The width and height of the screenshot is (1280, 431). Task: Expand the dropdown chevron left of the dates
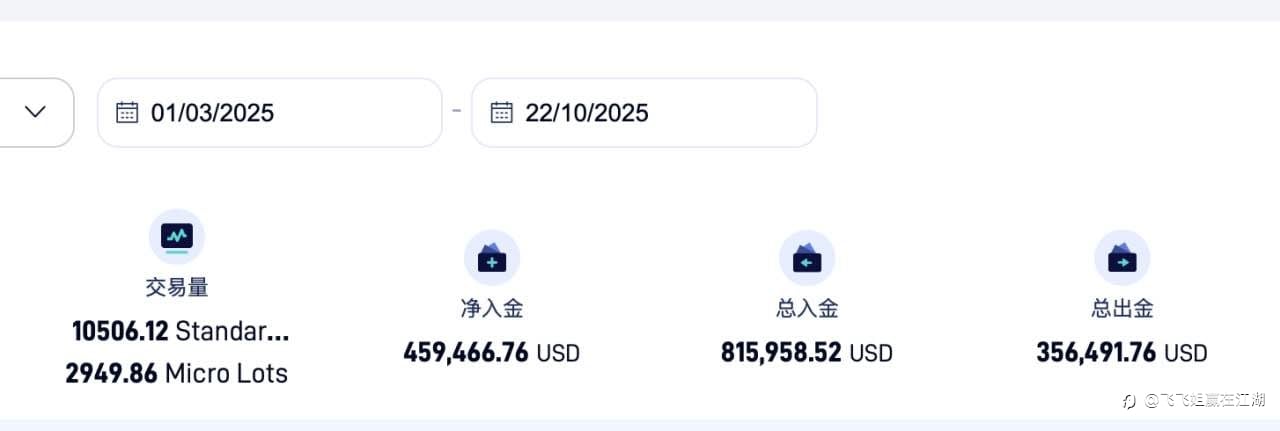click(35, 112)
